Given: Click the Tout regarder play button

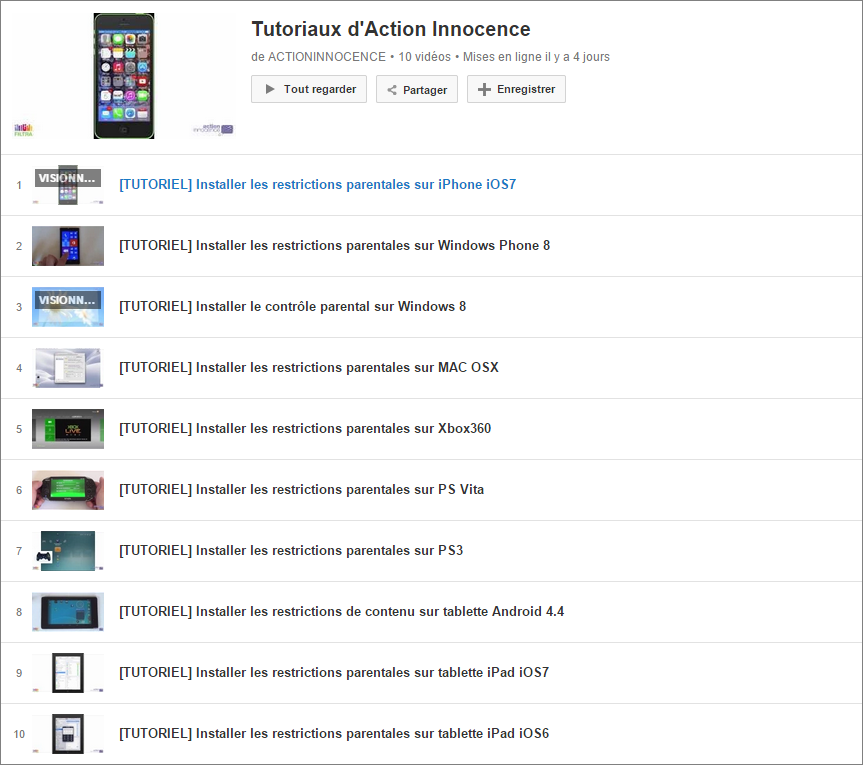Looking at the screenshot, I should coord(309,89).
